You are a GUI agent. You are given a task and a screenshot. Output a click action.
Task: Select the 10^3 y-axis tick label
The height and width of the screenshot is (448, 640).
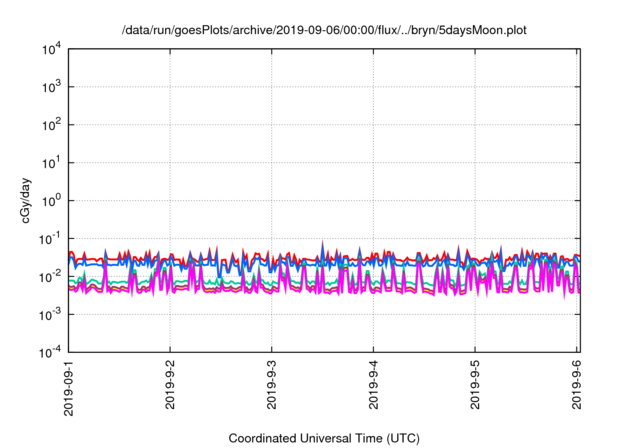coord(51,87)
